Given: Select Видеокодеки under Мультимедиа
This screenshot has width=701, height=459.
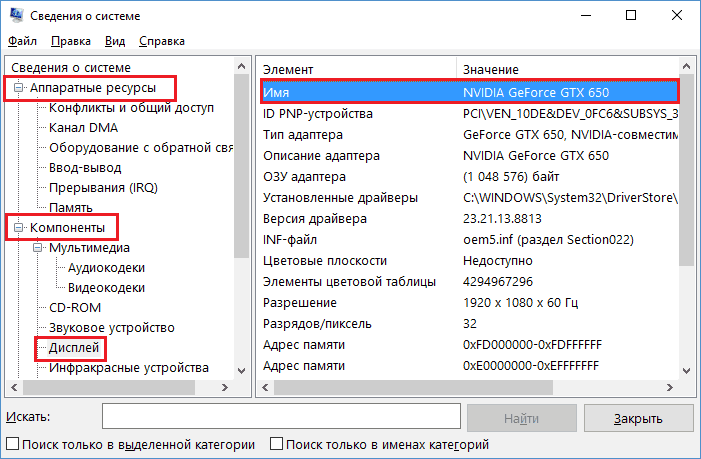Looking at the screenshot, I should pos(106,288).
